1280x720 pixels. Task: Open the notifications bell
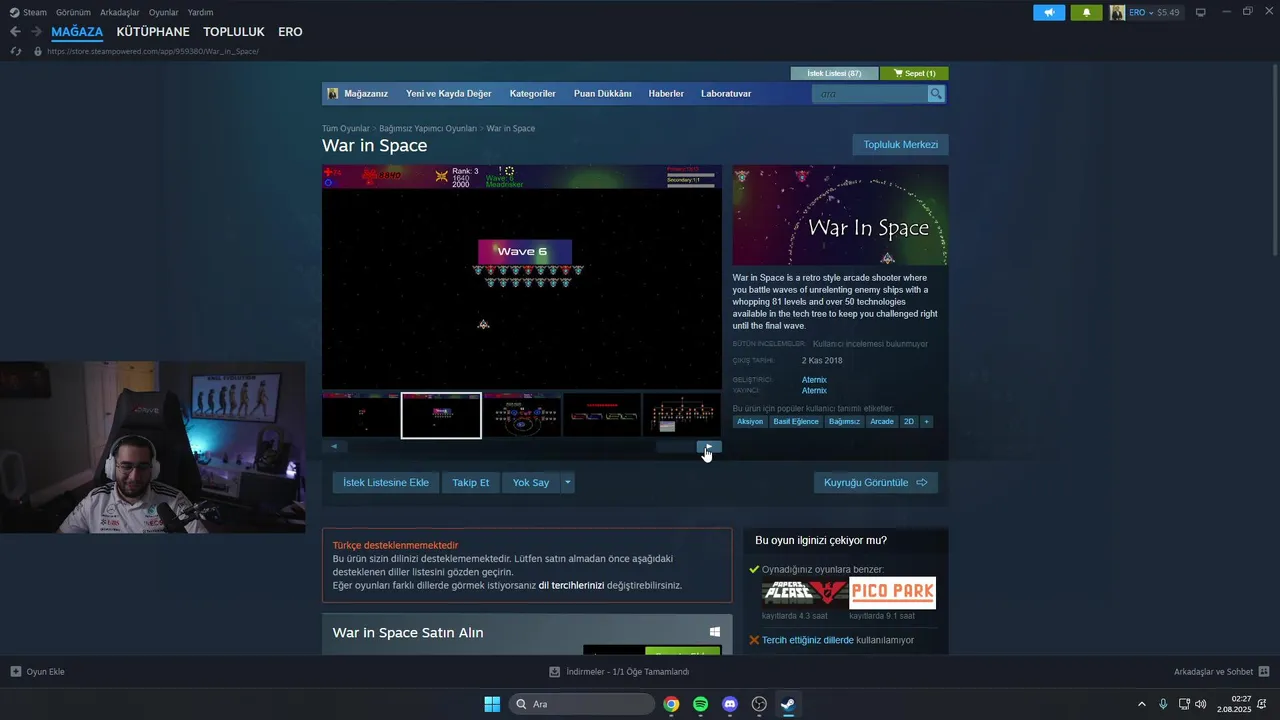(1086, 12)
